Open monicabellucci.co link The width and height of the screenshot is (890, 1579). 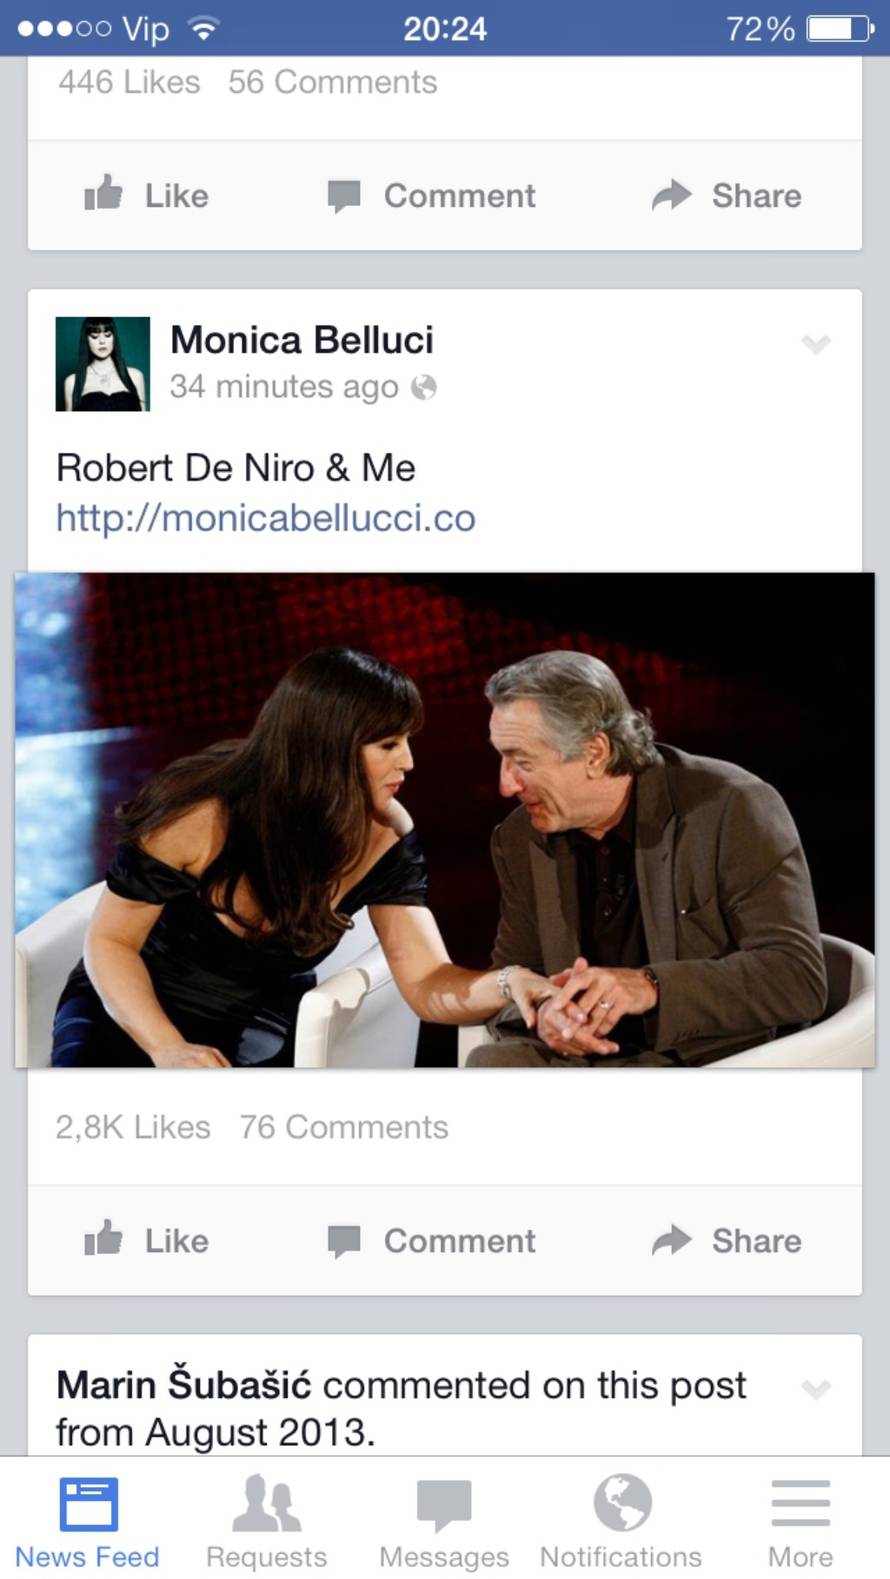click(x=265, y=518)
